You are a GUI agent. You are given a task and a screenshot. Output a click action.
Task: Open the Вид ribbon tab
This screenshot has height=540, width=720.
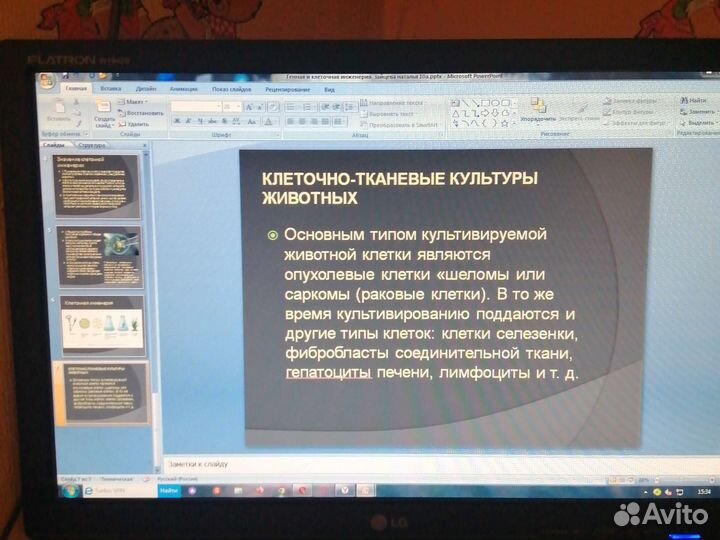329,90
